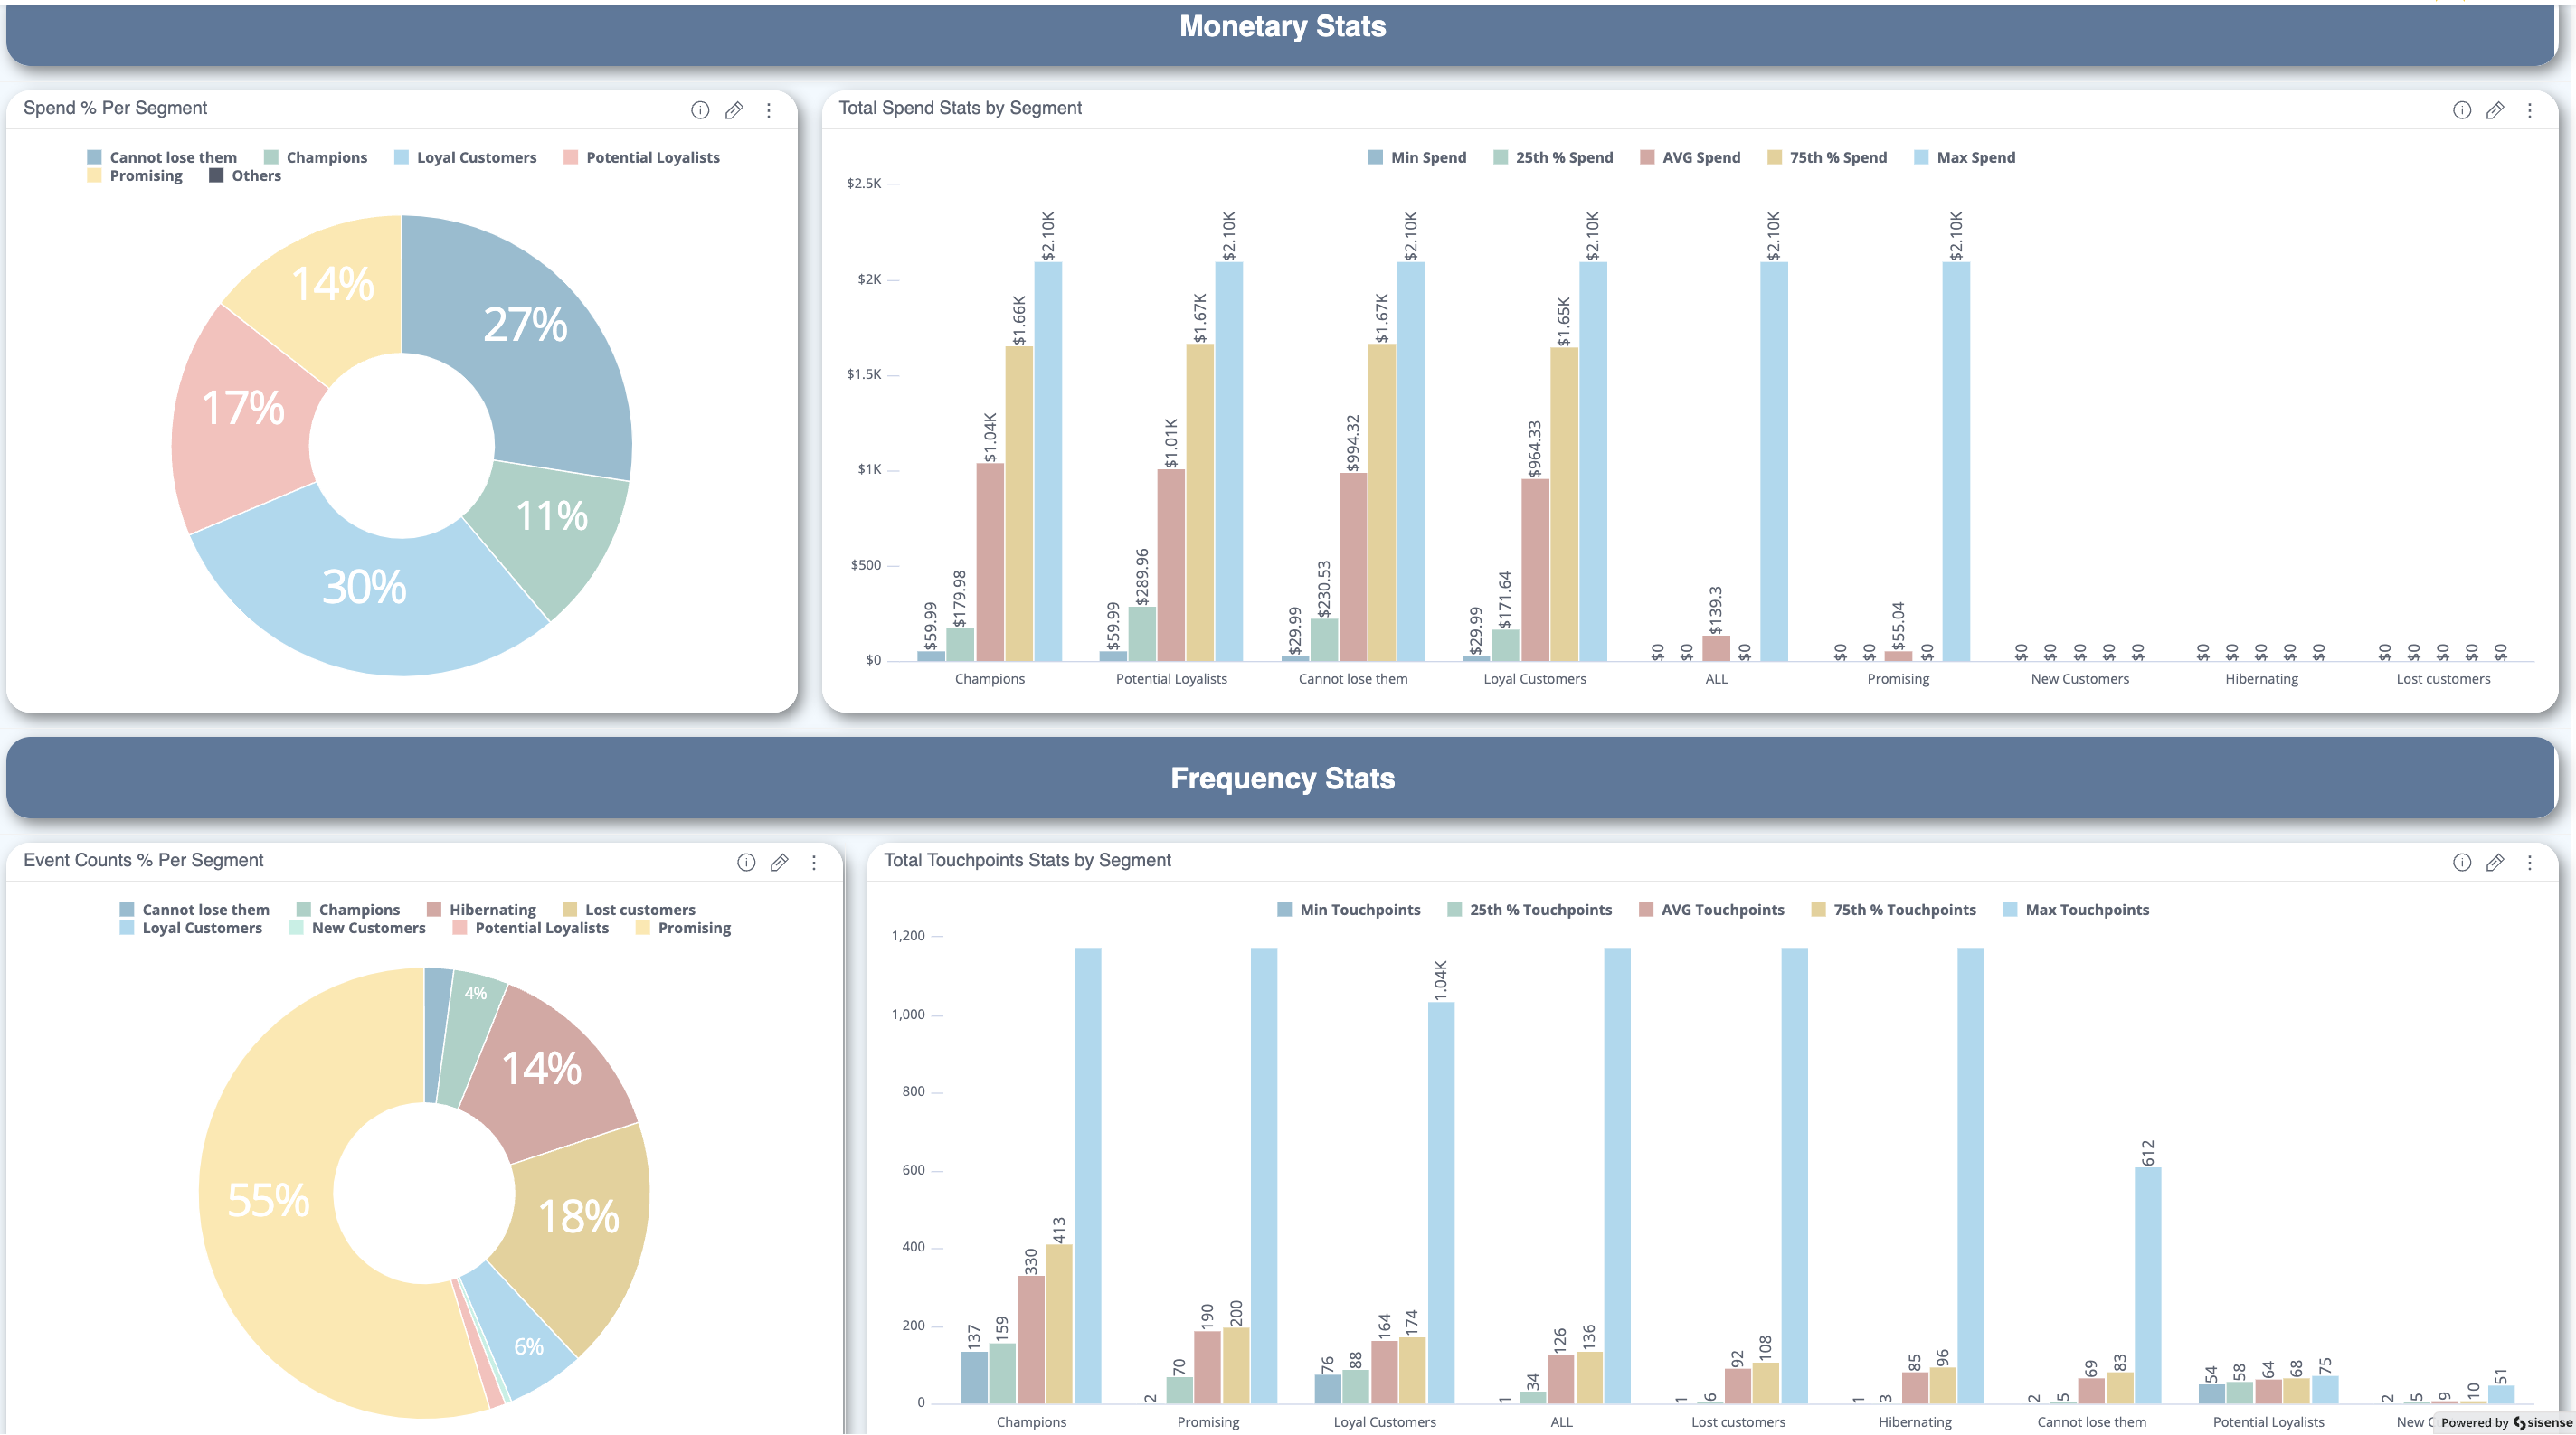Screen dimensions: 2576x1435
Task: Click info icon on Event Counts % widget
Action: coord(746,862)
